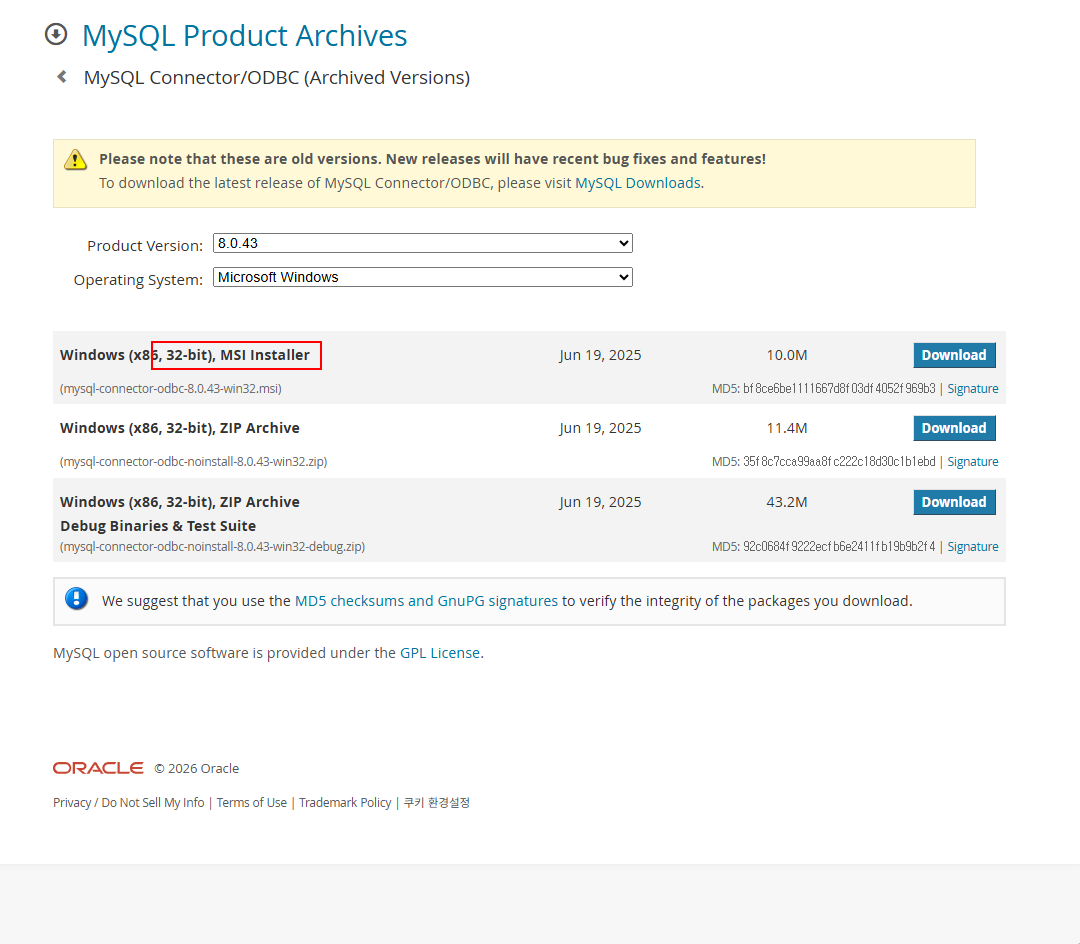Open the Operating System dropdown
The image size is (1080, 944).
422,277
